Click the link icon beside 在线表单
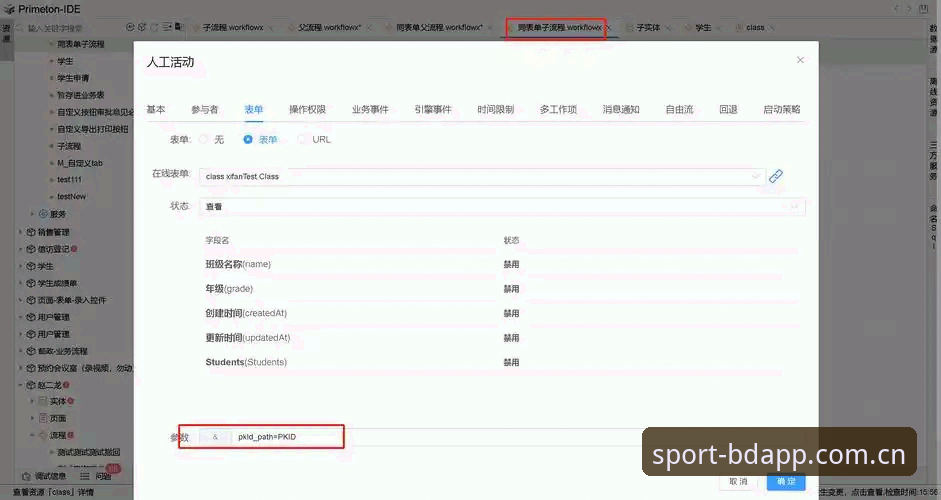Viewport: 941px width, 500px height. (775, 176)
